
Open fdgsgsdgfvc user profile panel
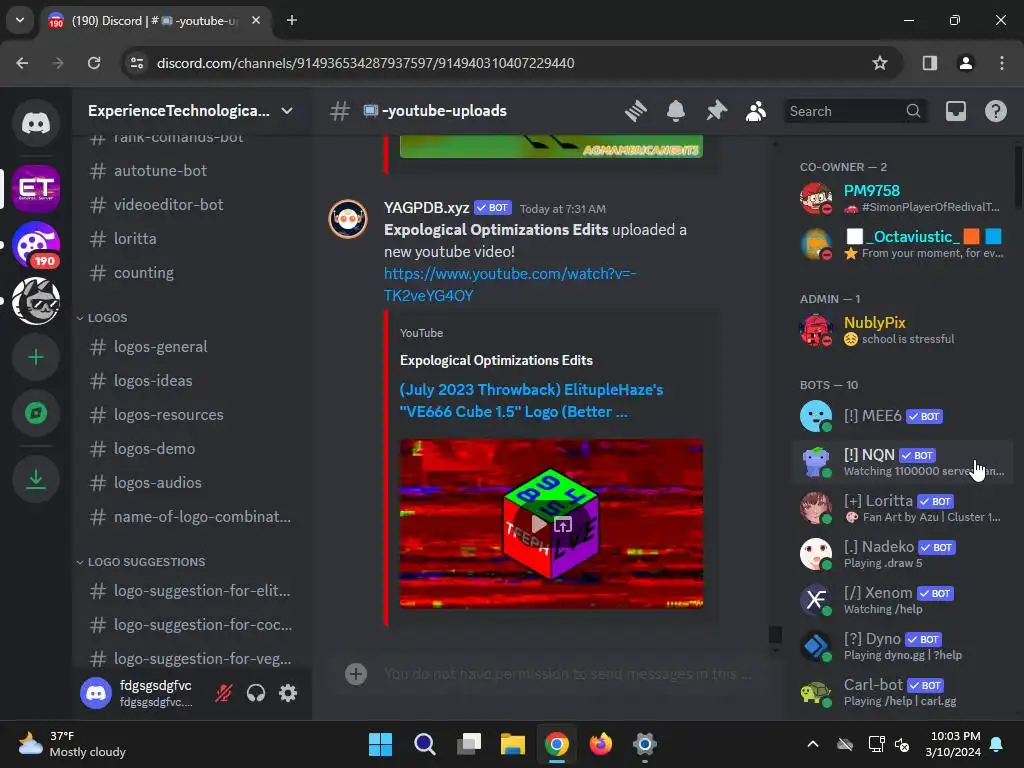(139, 693)
